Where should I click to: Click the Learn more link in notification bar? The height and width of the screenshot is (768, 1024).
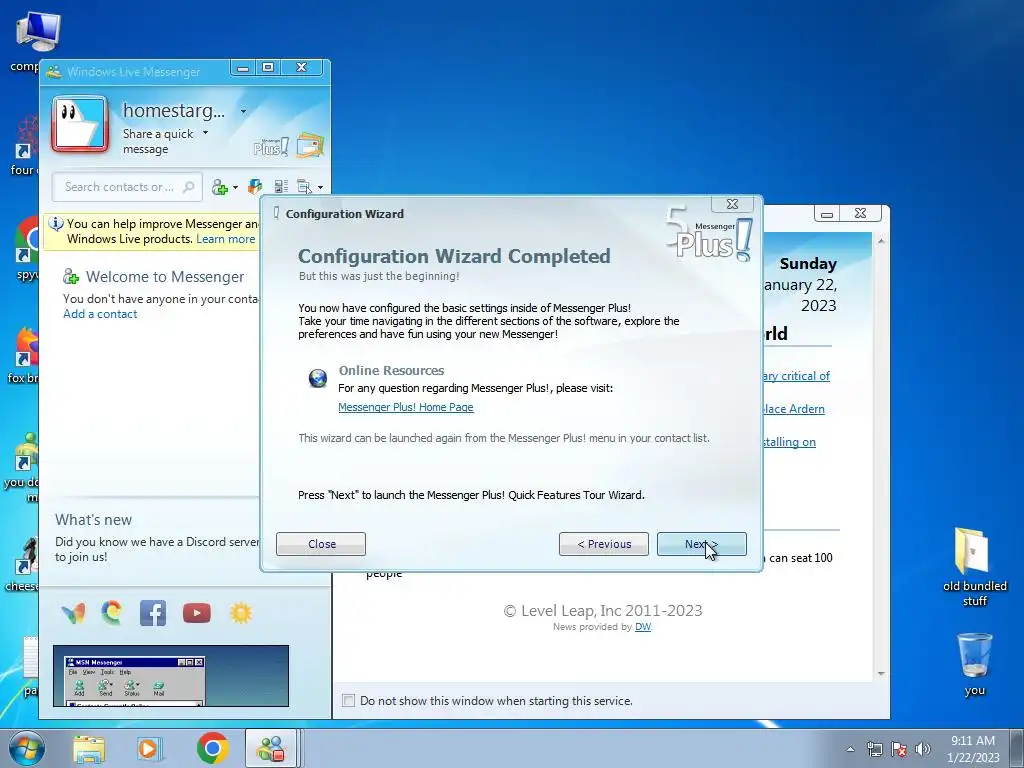[x=225, y=239]
